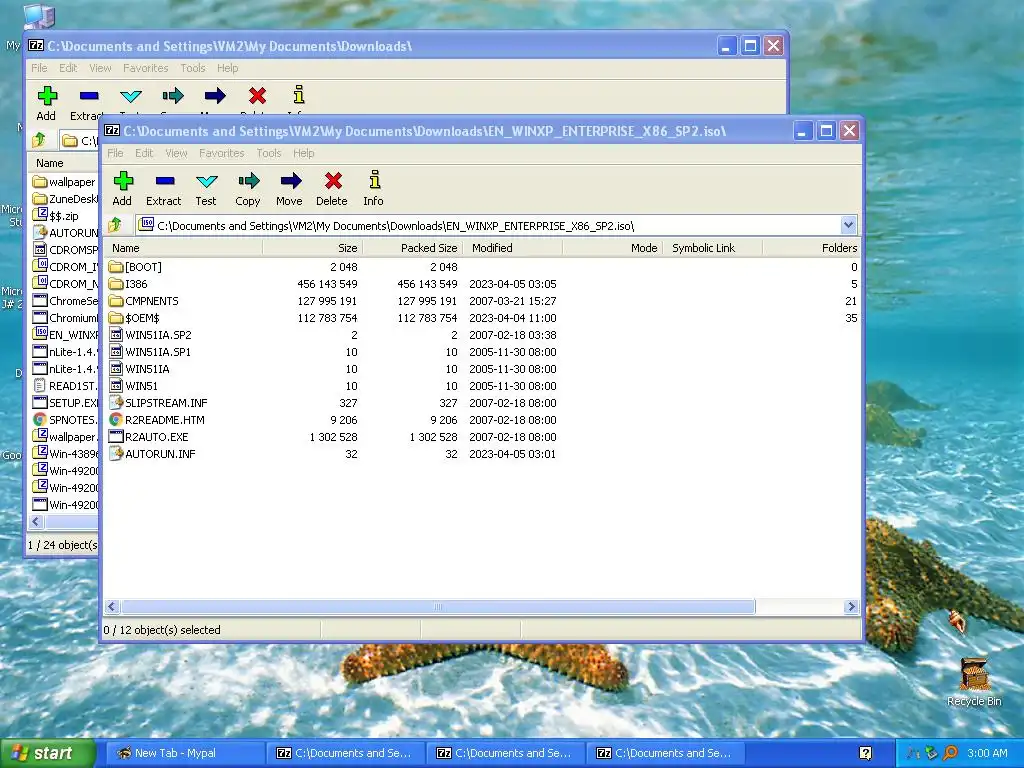1024x768 pixels.
Task: Click the up-folder icon in ISO window
Action: [x=115, y=225]
